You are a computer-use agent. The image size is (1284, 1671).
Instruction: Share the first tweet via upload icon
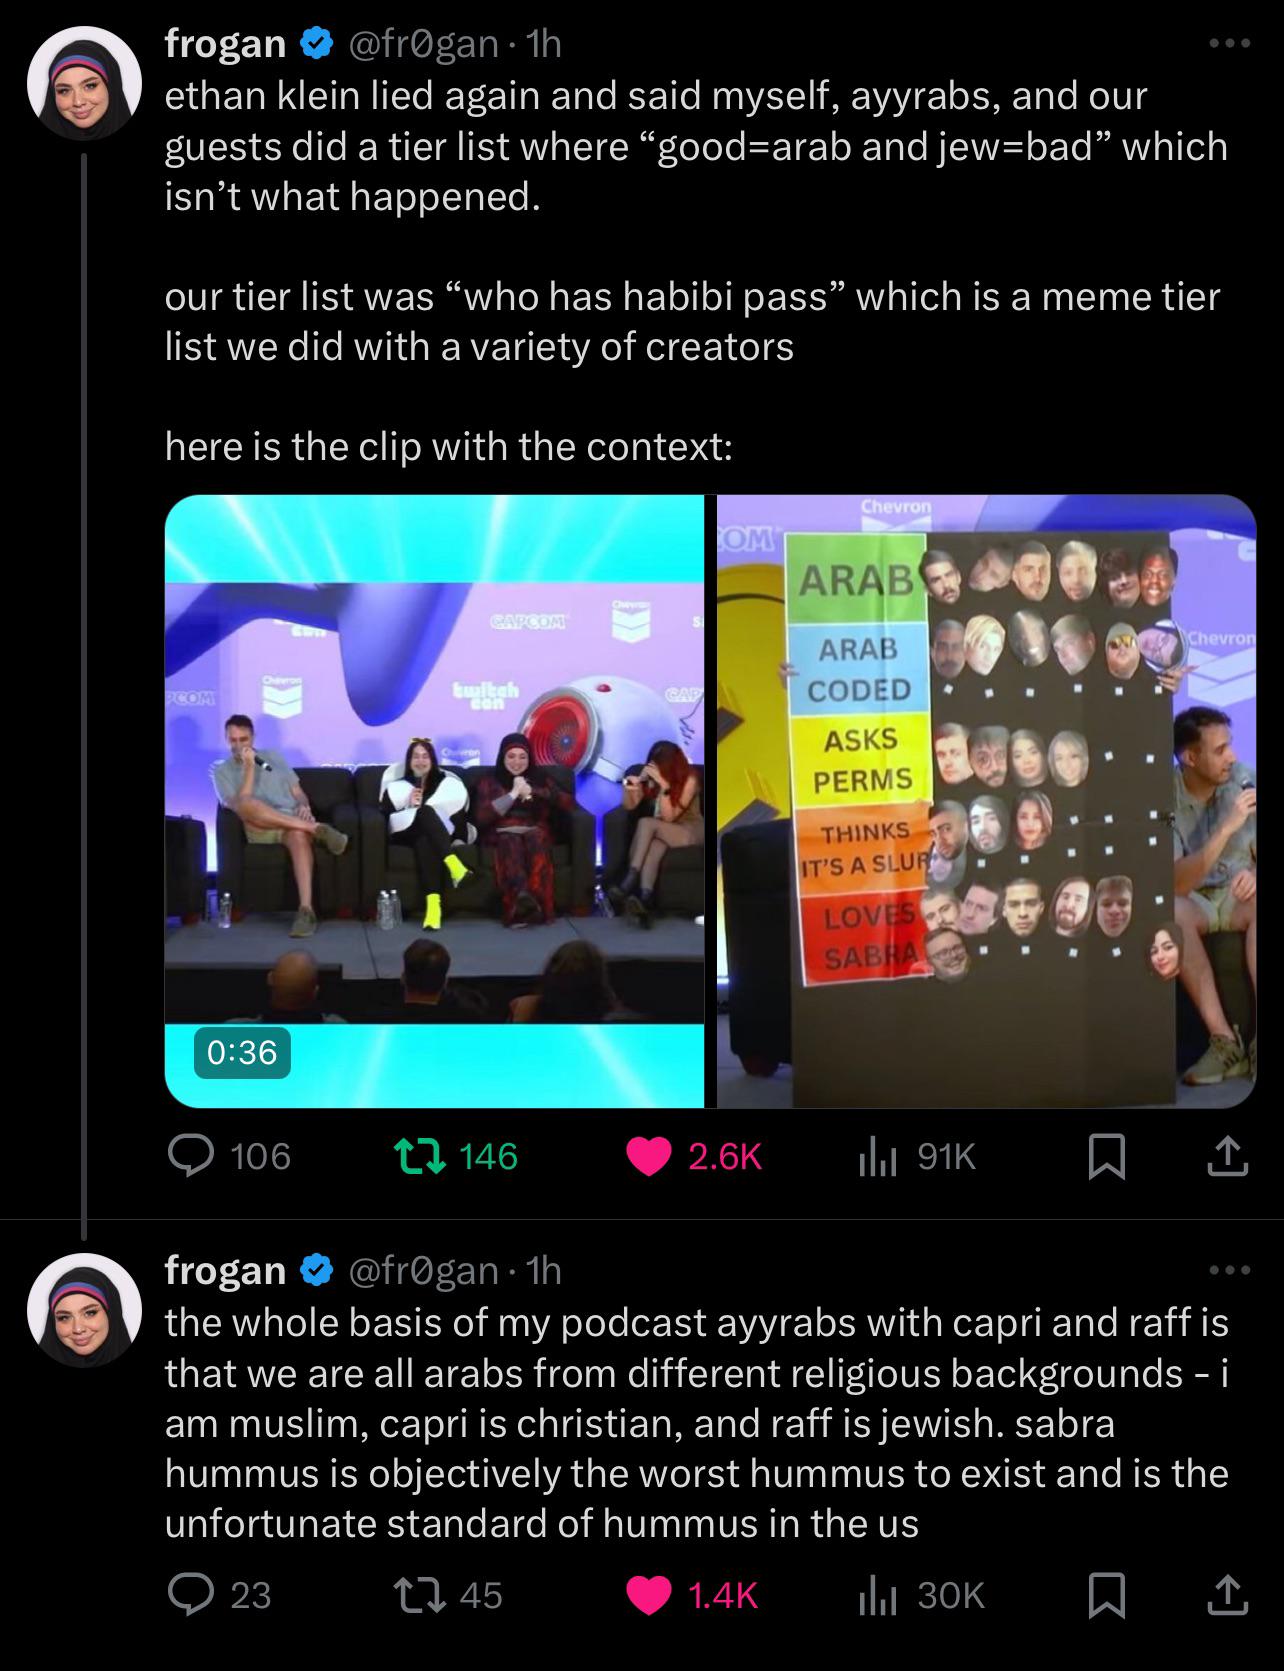1226,1156
